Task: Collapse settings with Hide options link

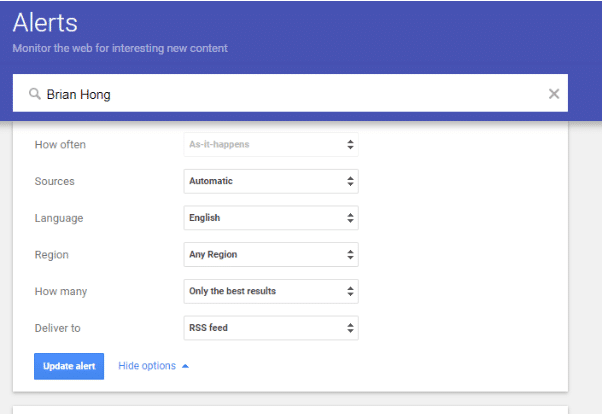Action: [x=154, y=366]
